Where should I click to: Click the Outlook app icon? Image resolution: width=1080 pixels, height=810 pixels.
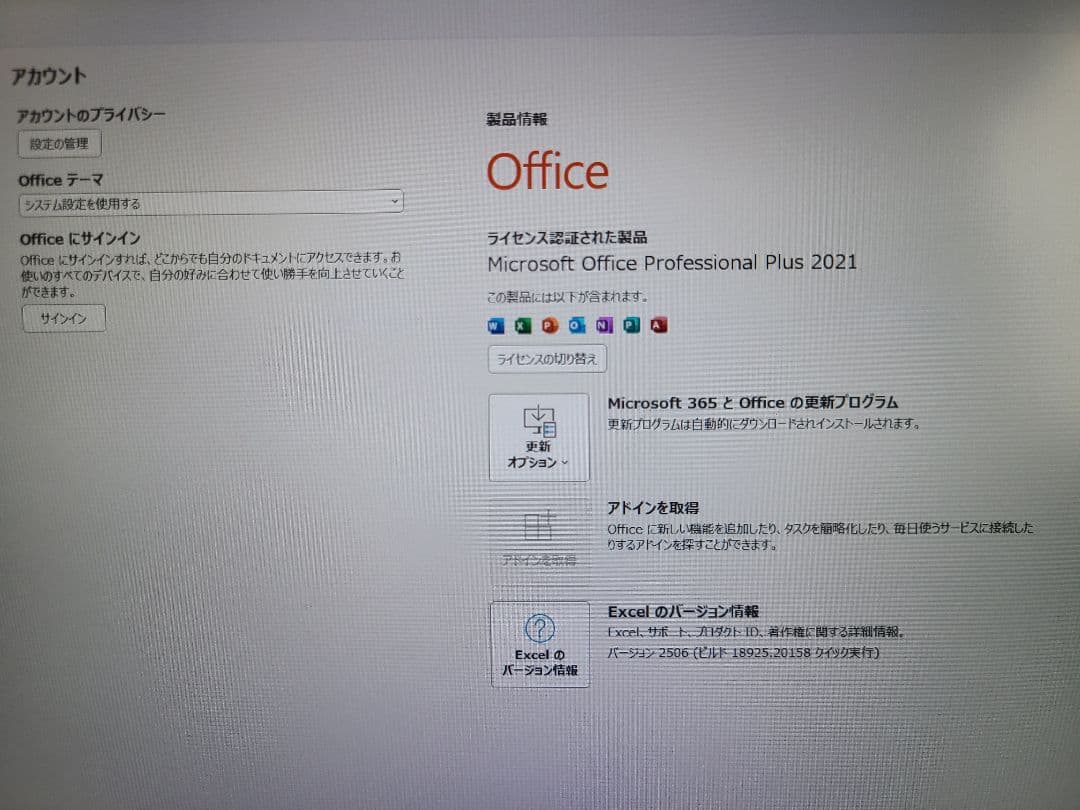[x=577, y=325]
